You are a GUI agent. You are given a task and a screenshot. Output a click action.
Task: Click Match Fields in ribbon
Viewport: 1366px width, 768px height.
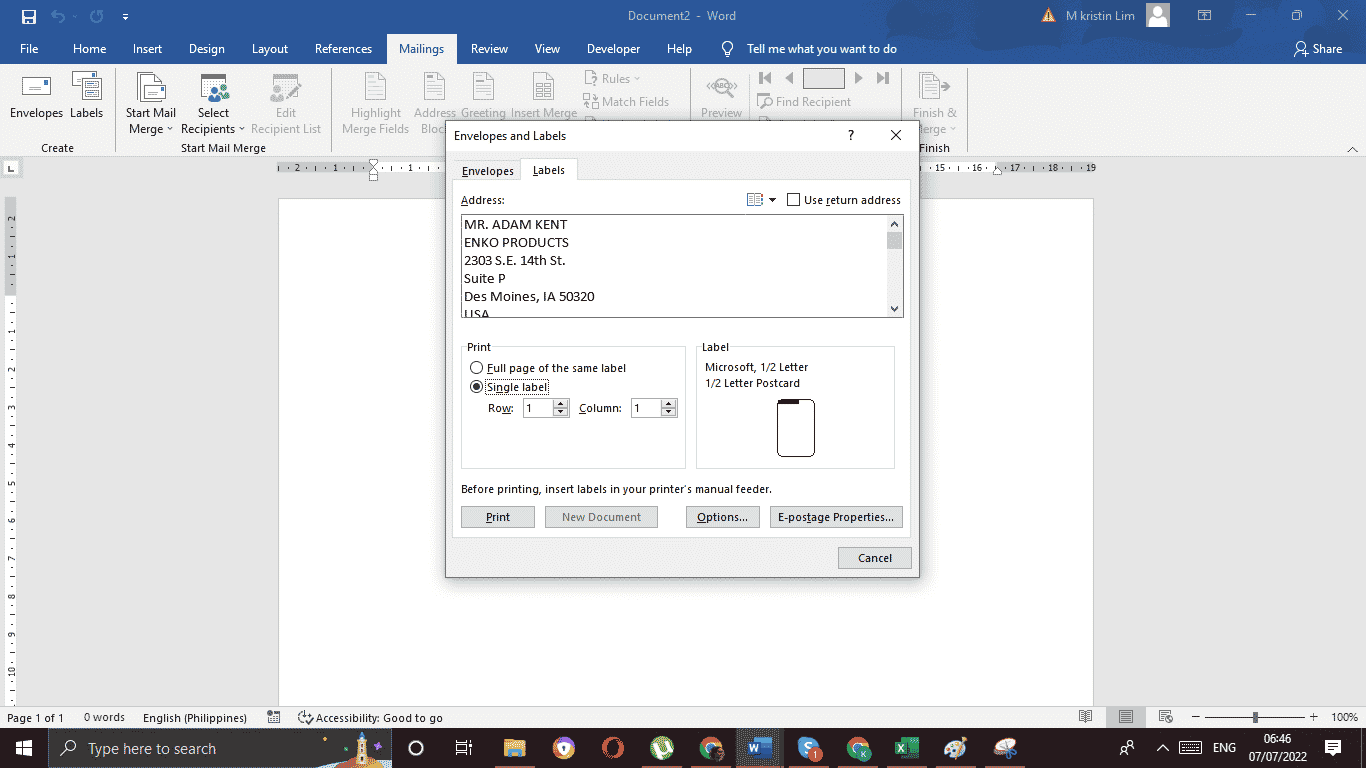click(x=627, y=101)
